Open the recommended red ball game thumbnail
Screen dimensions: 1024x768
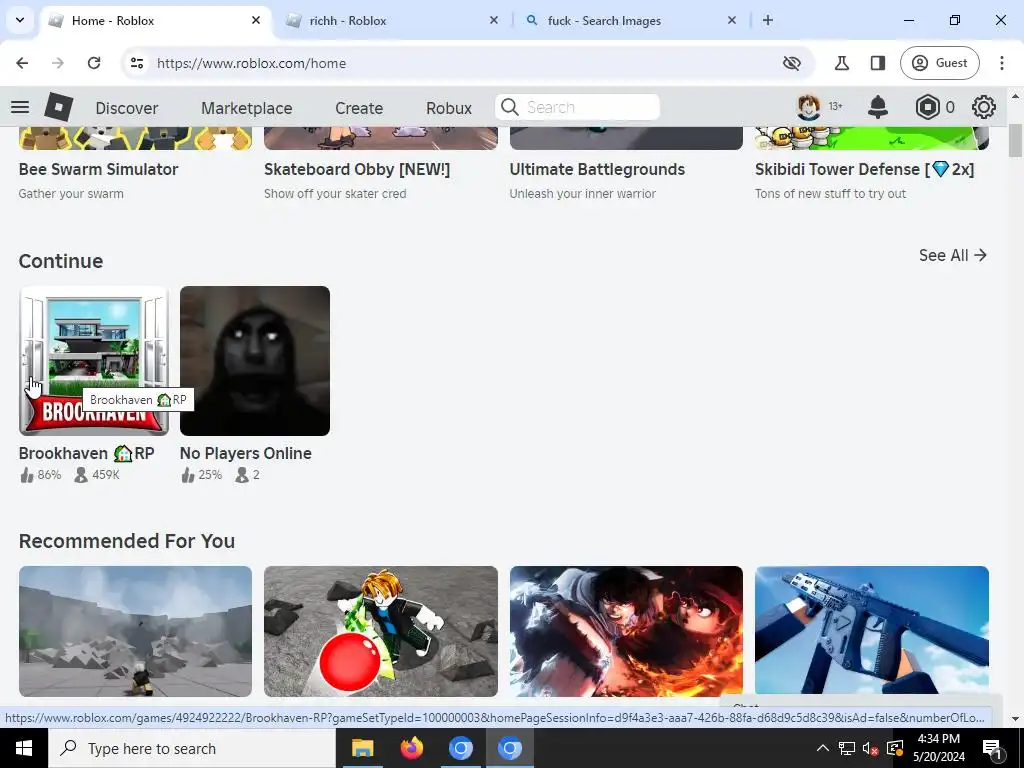click(x=381, y=631)
